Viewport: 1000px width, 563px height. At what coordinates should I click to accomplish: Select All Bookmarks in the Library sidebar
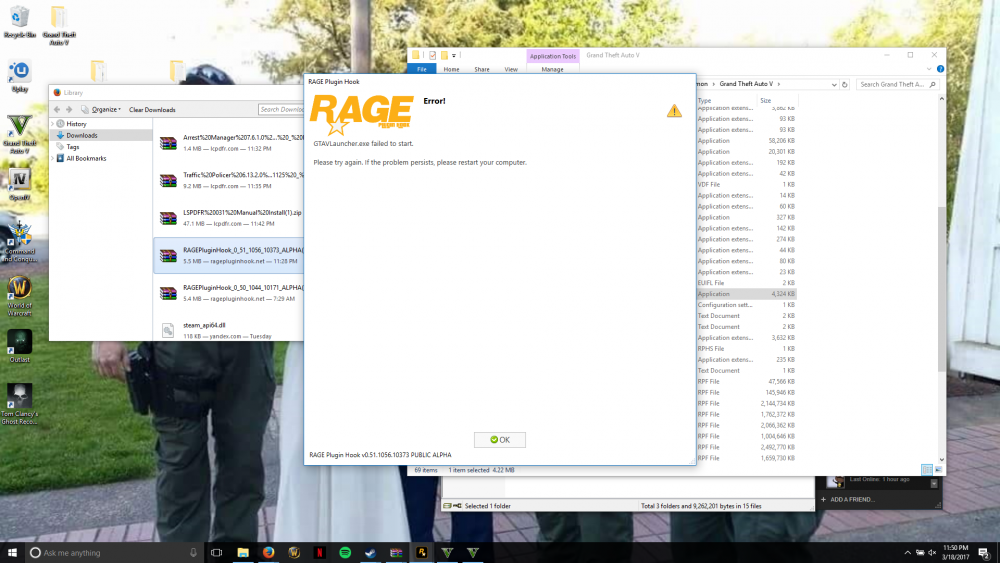[86, 158]
